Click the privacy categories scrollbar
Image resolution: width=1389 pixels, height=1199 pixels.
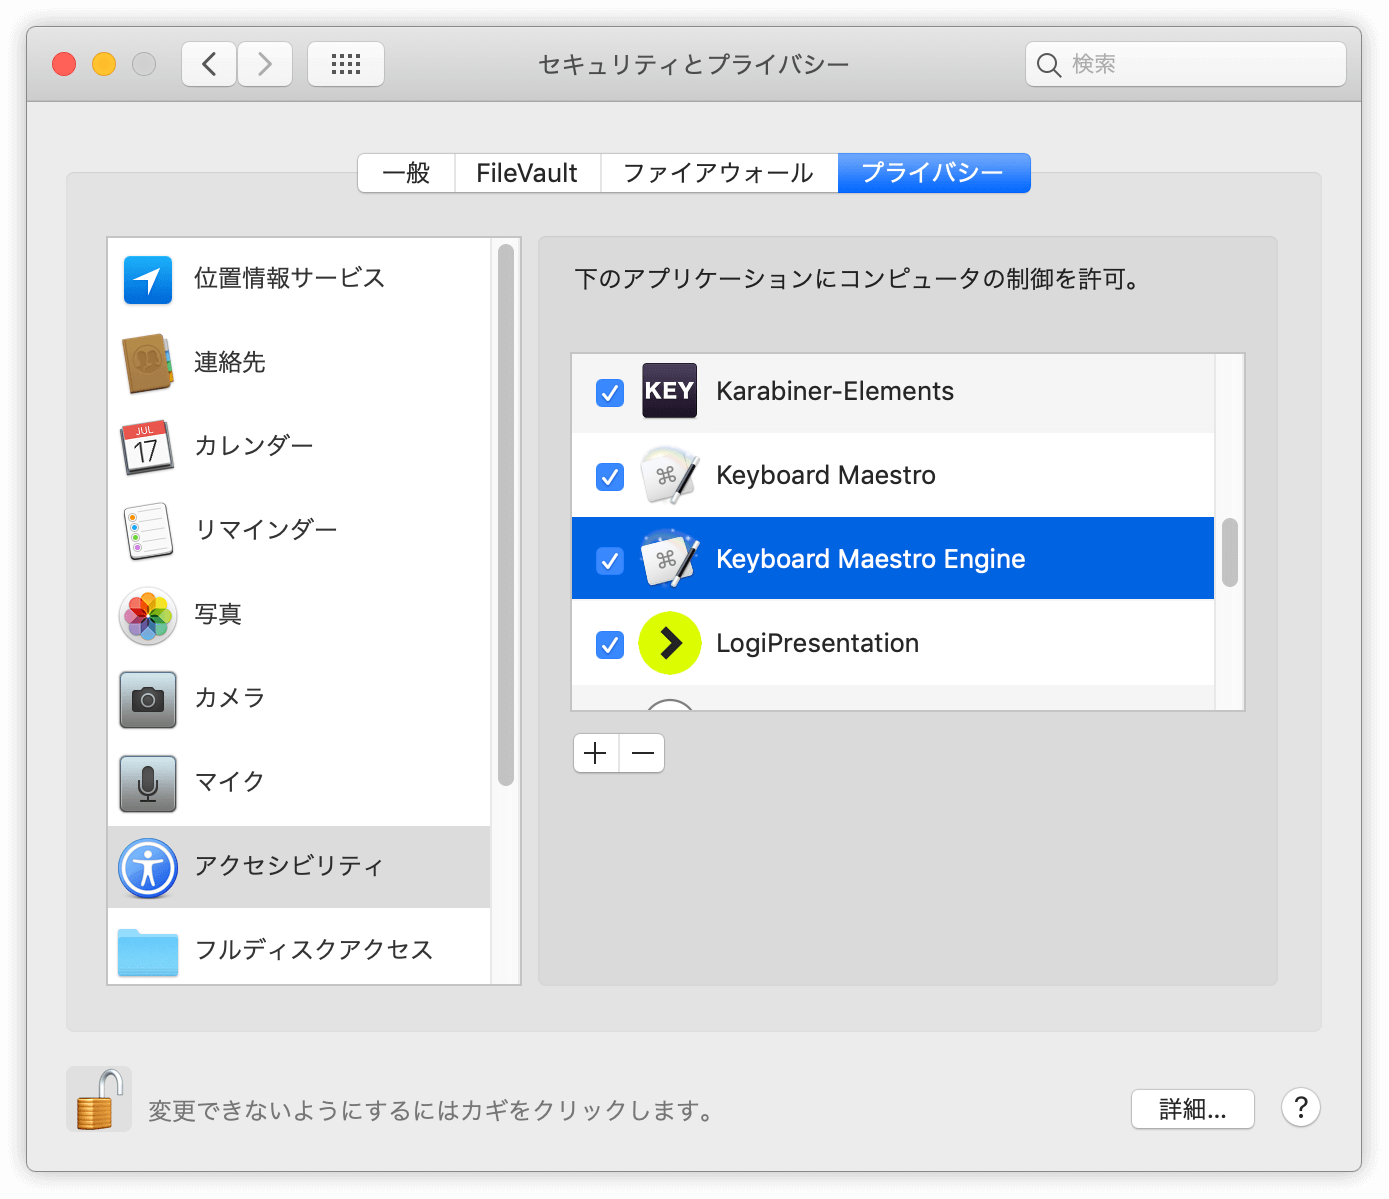[x=506, y=515]
